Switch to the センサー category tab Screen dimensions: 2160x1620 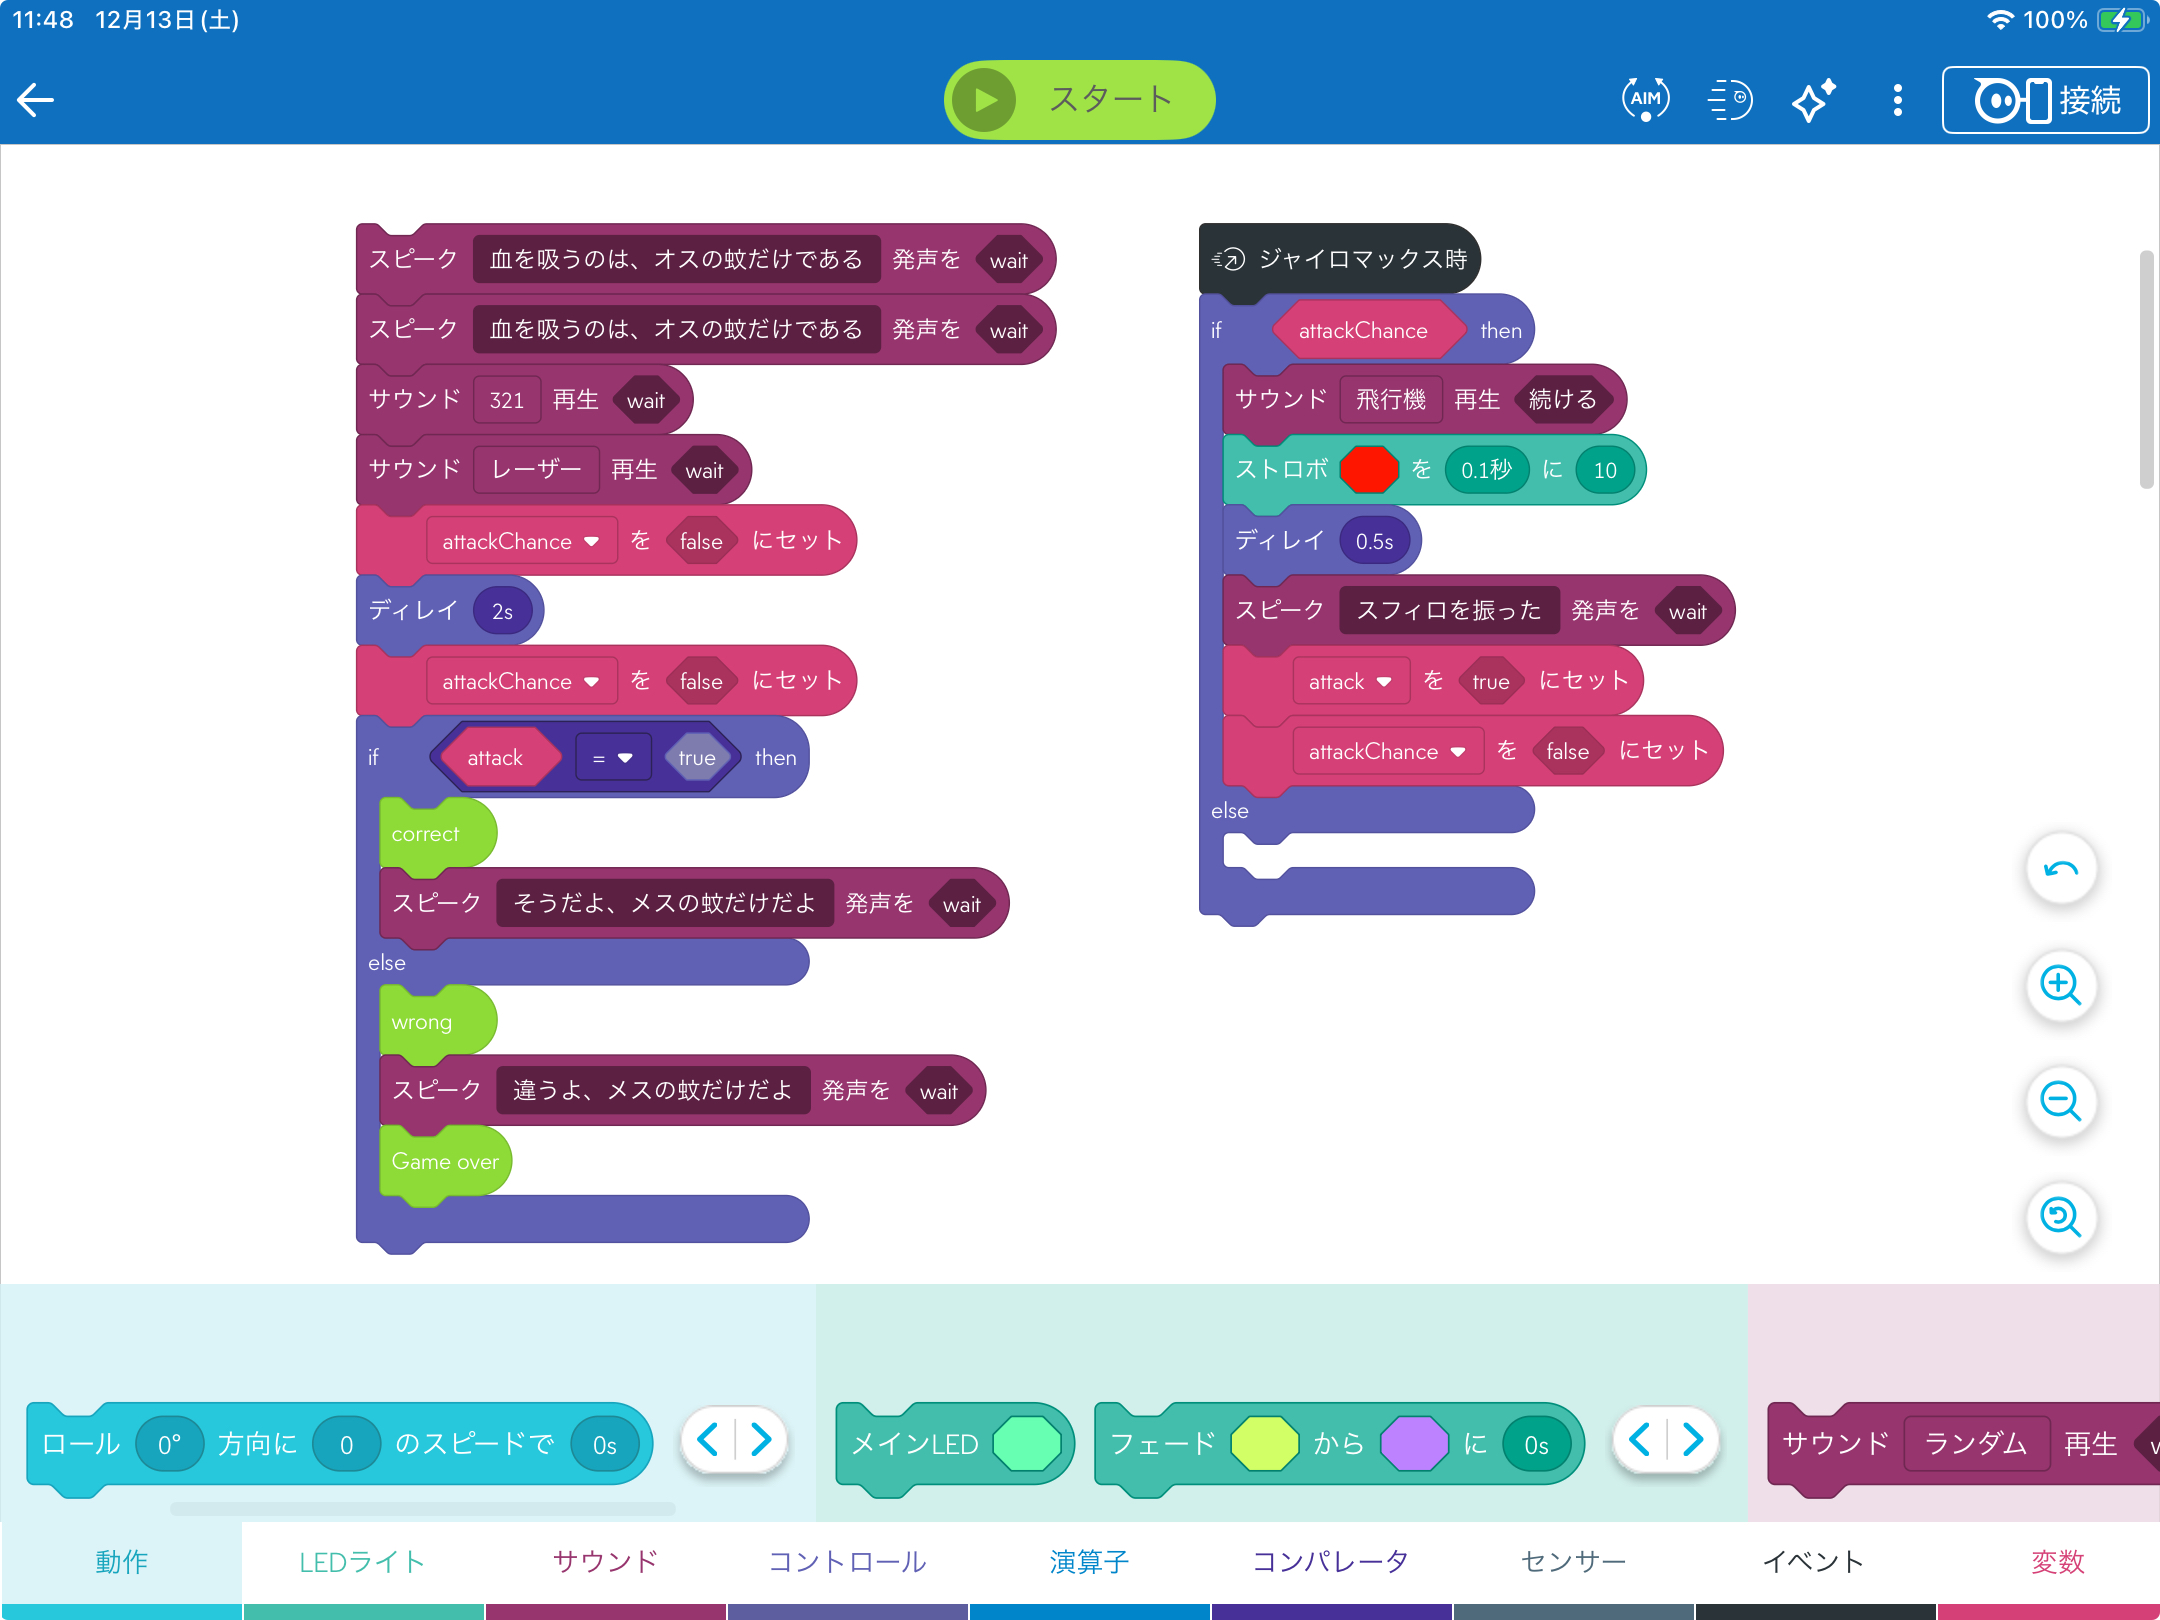tap(1573, 1562)
